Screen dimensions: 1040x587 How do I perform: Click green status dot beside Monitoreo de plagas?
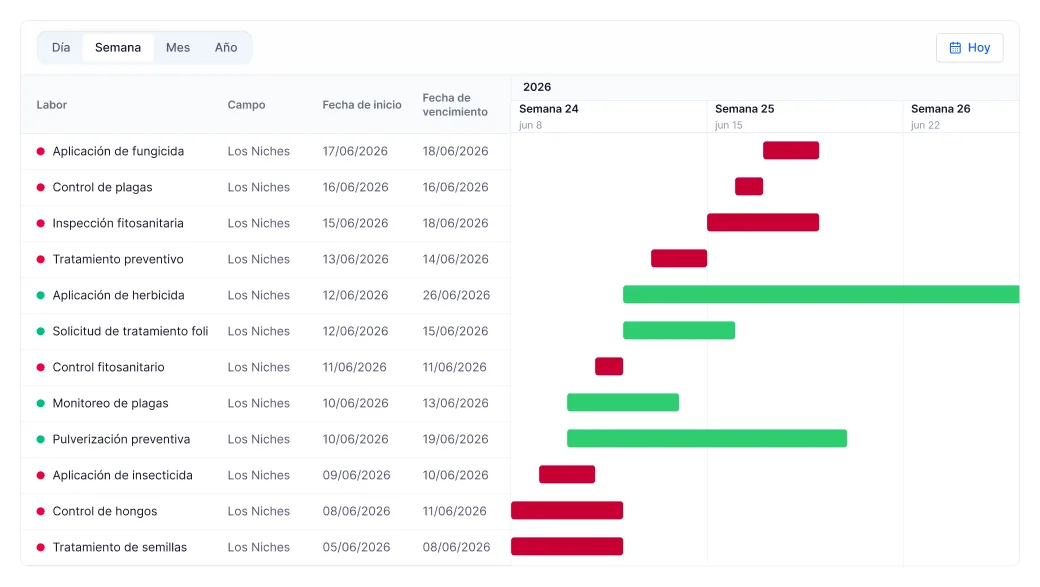40,403
